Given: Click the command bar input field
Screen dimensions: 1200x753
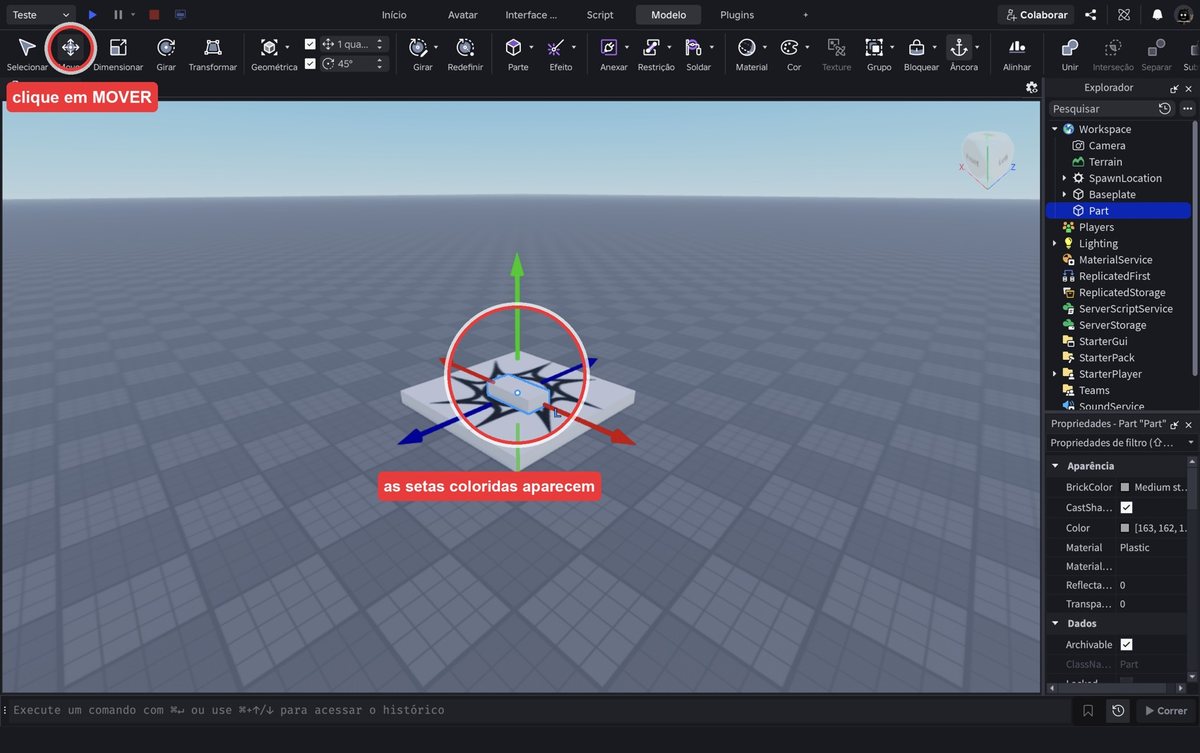Looking at the screenshot, I should (538, 710).
